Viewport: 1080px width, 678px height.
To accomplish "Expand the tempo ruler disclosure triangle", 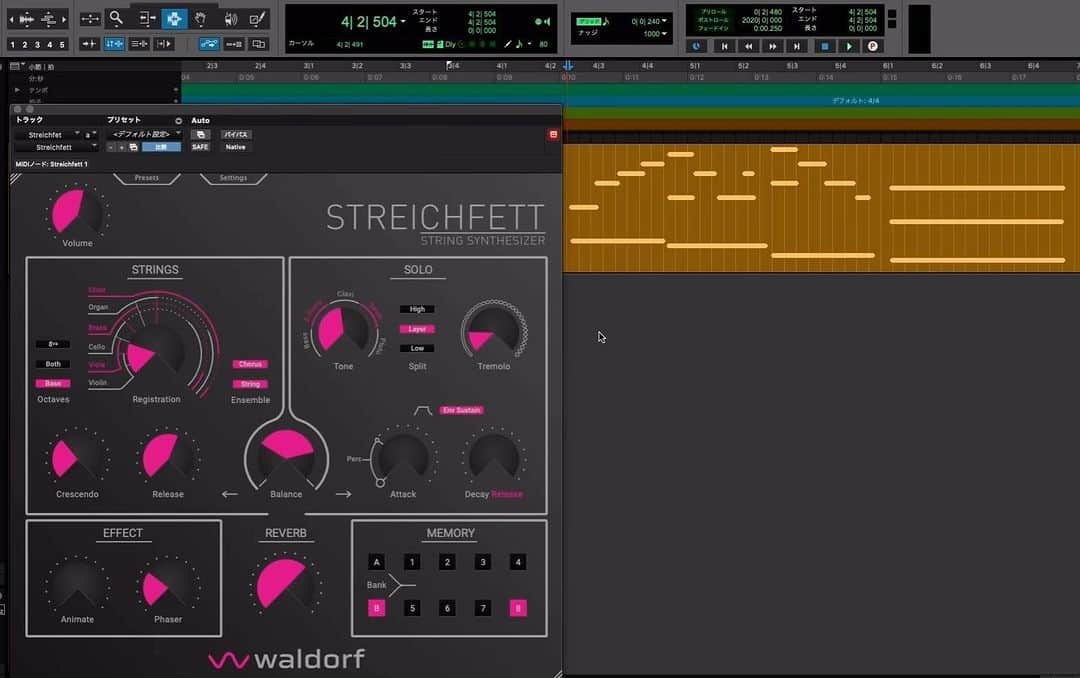I will [17, 90].
